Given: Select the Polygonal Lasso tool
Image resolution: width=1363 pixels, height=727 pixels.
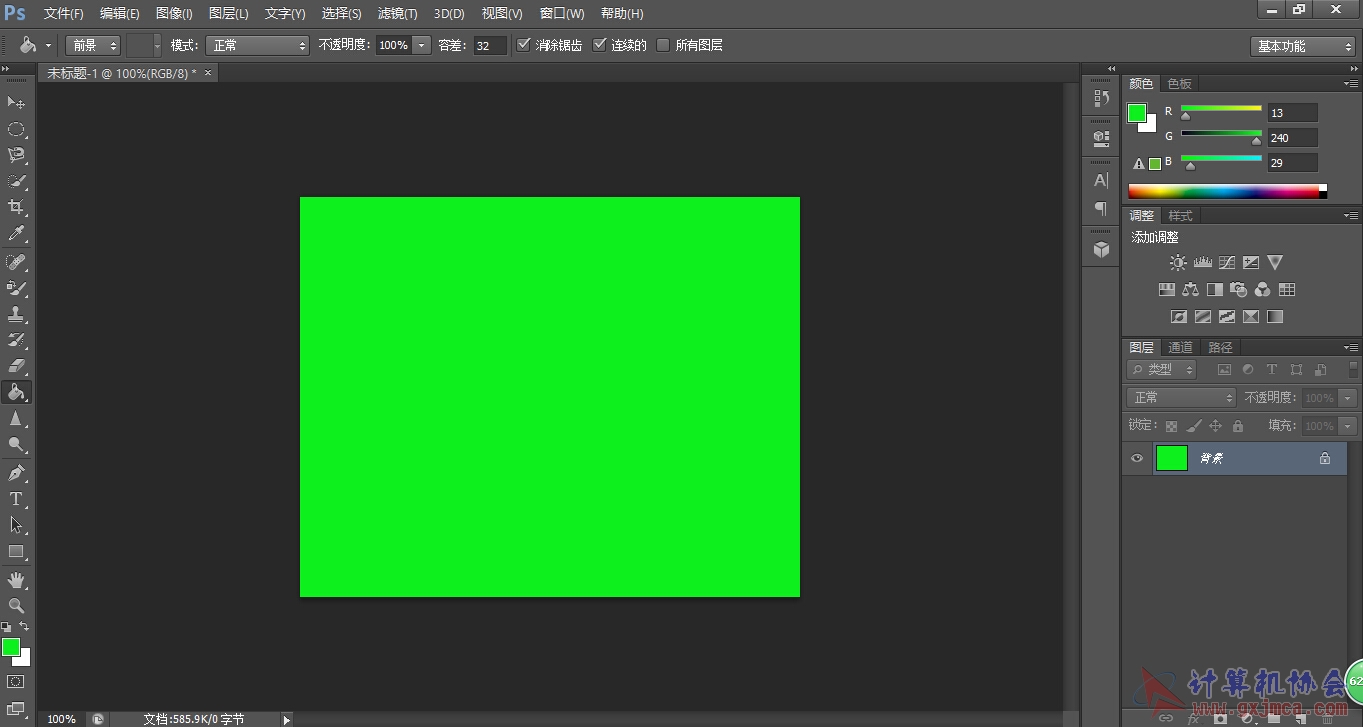Looking at the screenshot, I should tap(16, 155).
